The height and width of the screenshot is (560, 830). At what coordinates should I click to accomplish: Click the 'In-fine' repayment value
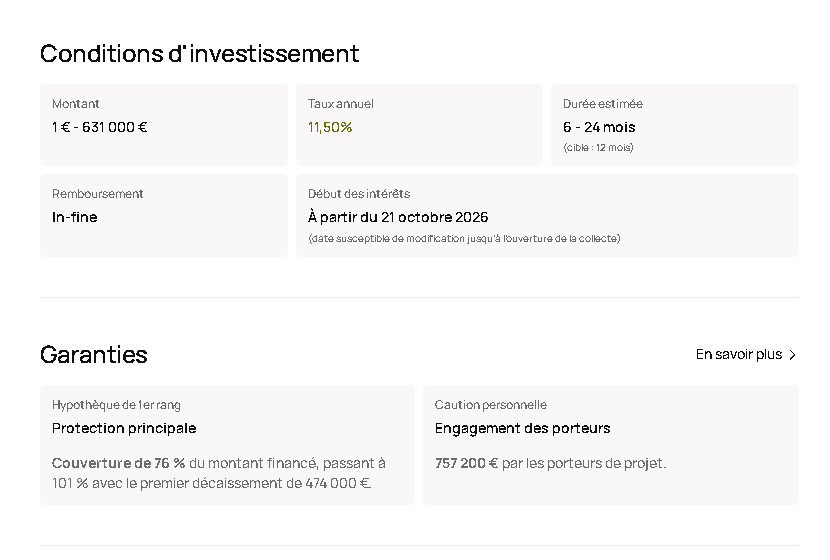coord(75,217)
